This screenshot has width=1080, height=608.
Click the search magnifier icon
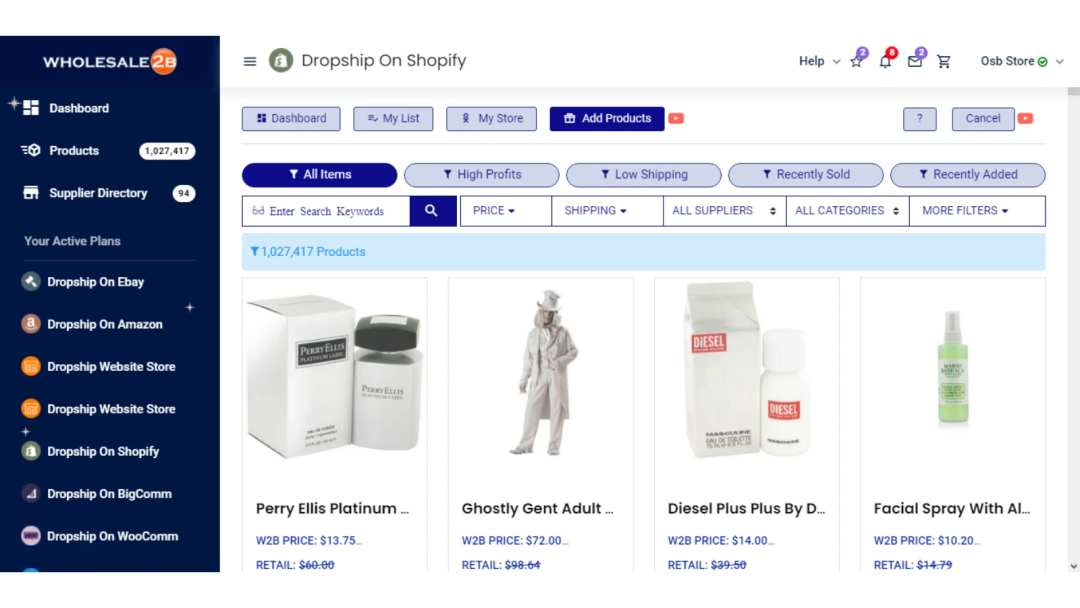(432, 211)
